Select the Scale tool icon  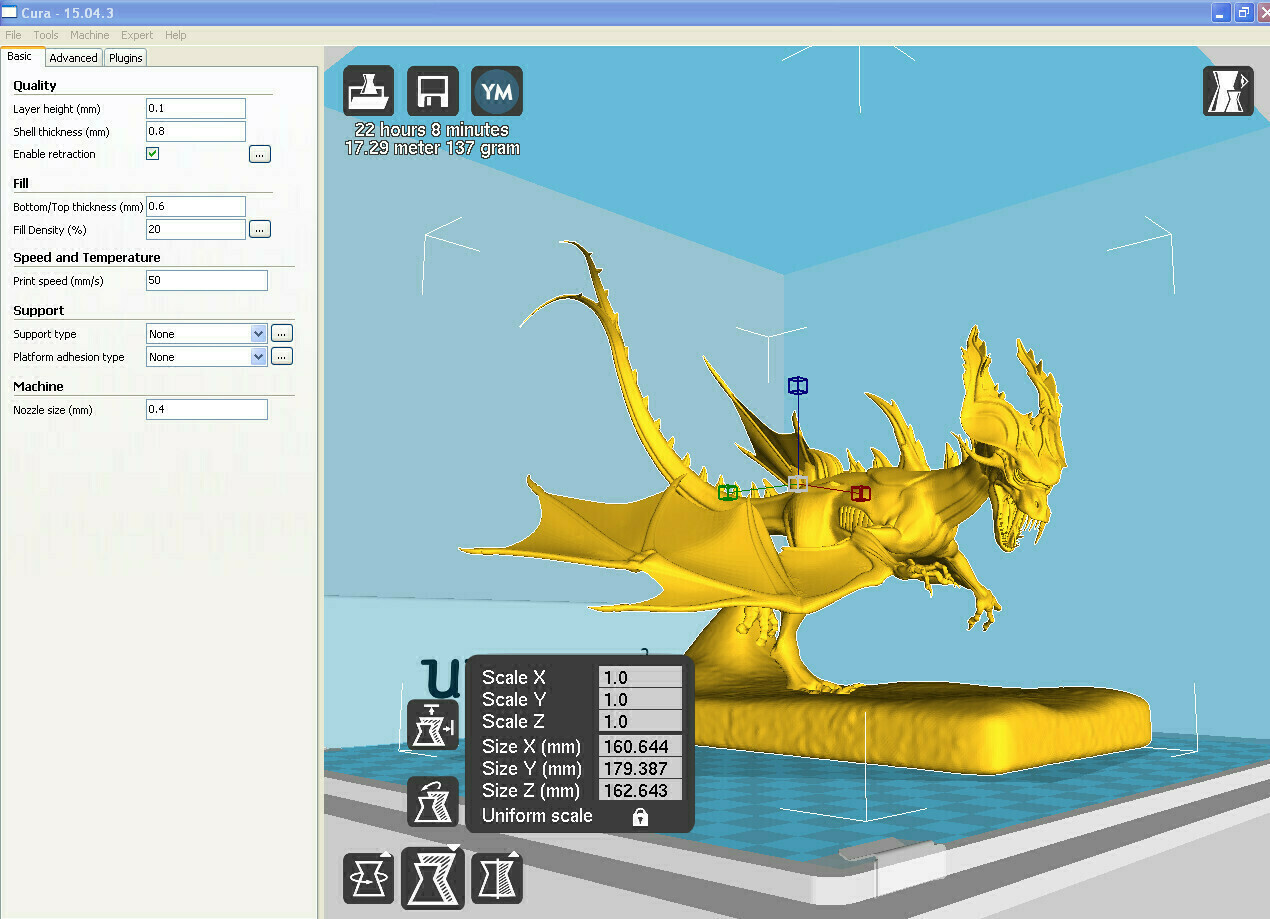point(432,878)
